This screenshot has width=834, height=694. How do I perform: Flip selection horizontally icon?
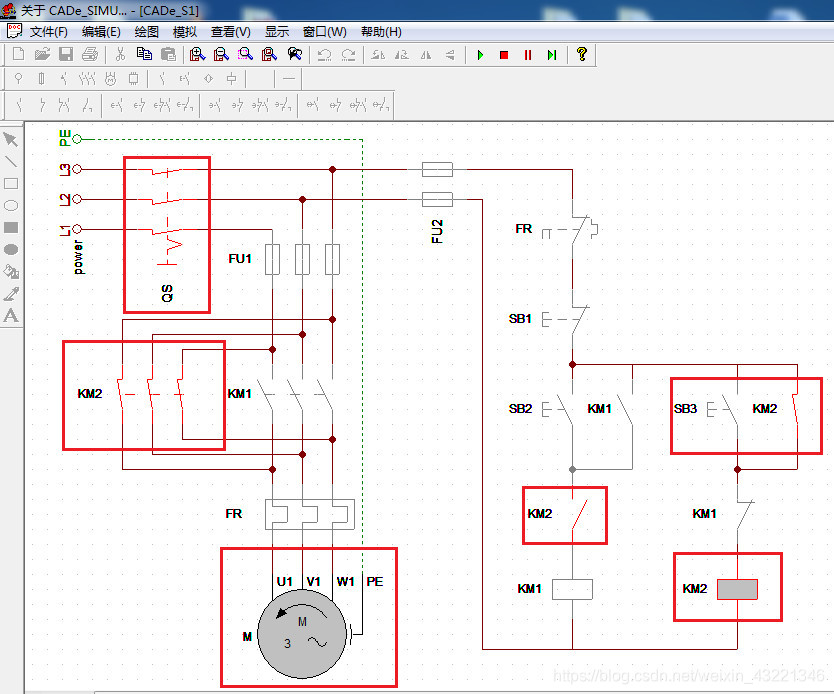426,55
